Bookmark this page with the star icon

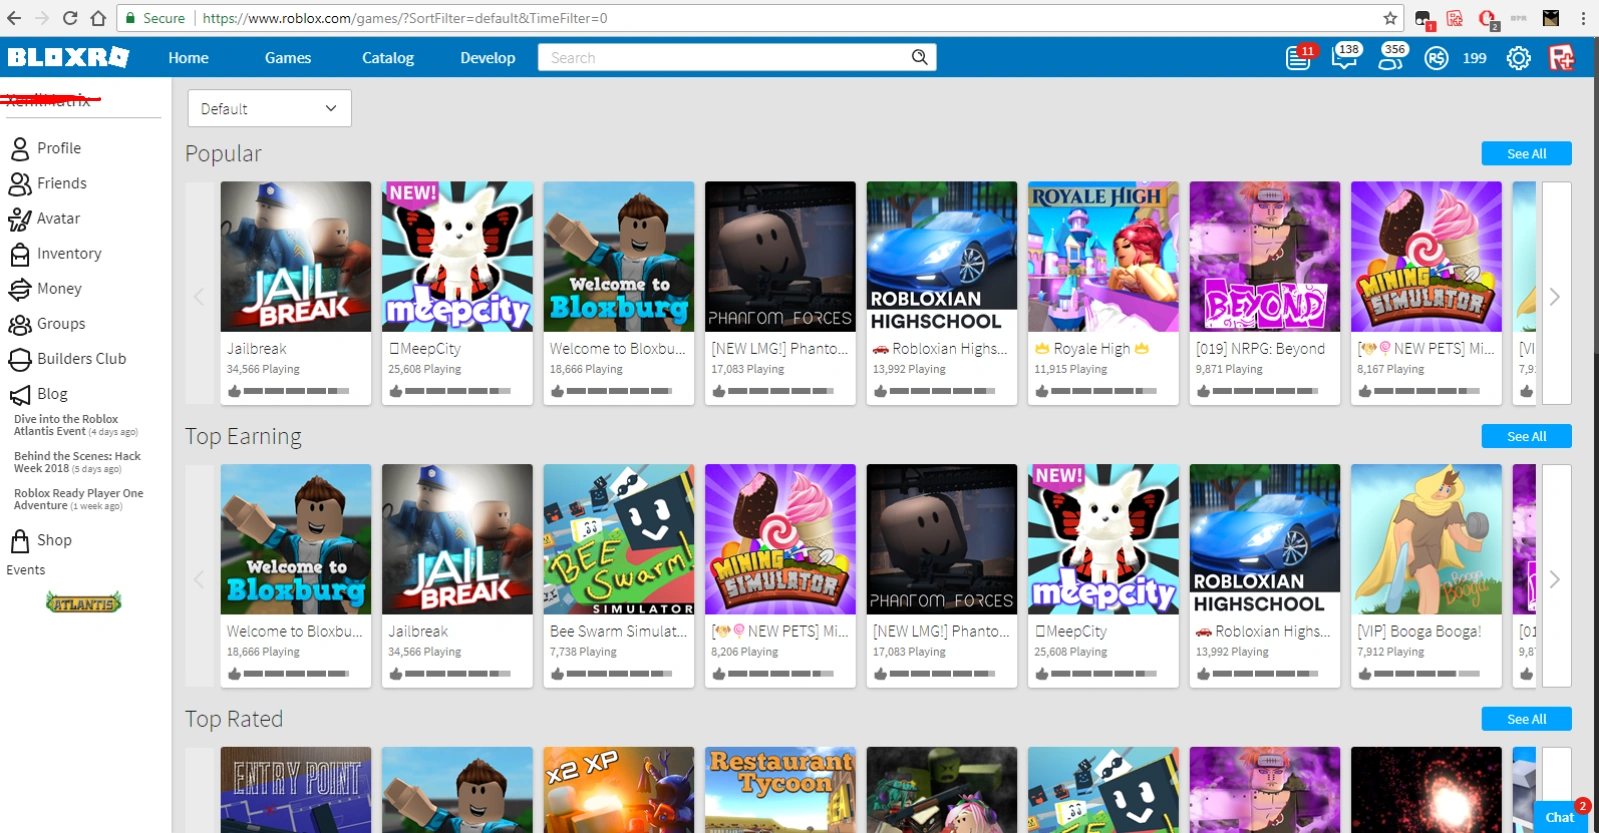pos(1390,18)
